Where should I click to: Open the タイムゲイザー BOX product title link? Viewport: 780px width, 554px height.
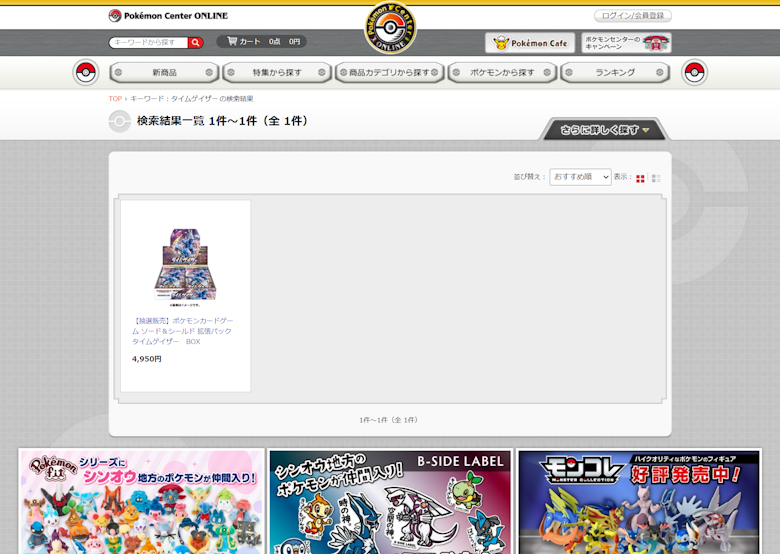click(x=183, y=331)
